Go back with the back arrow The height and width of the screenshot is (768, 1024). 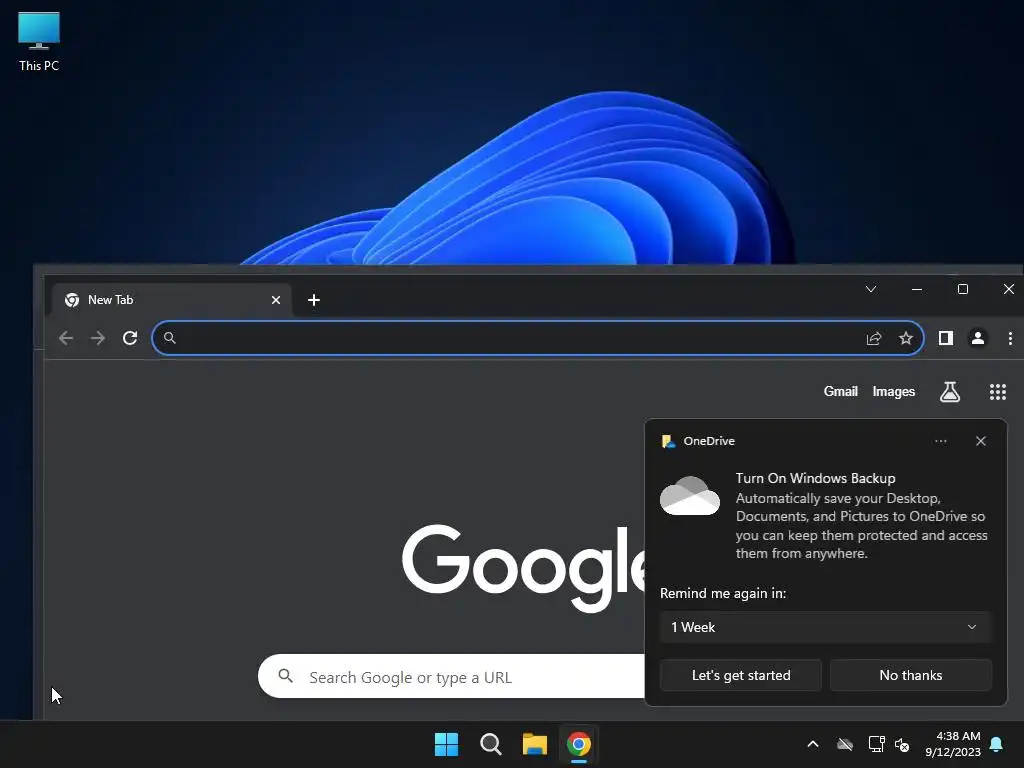66,338
